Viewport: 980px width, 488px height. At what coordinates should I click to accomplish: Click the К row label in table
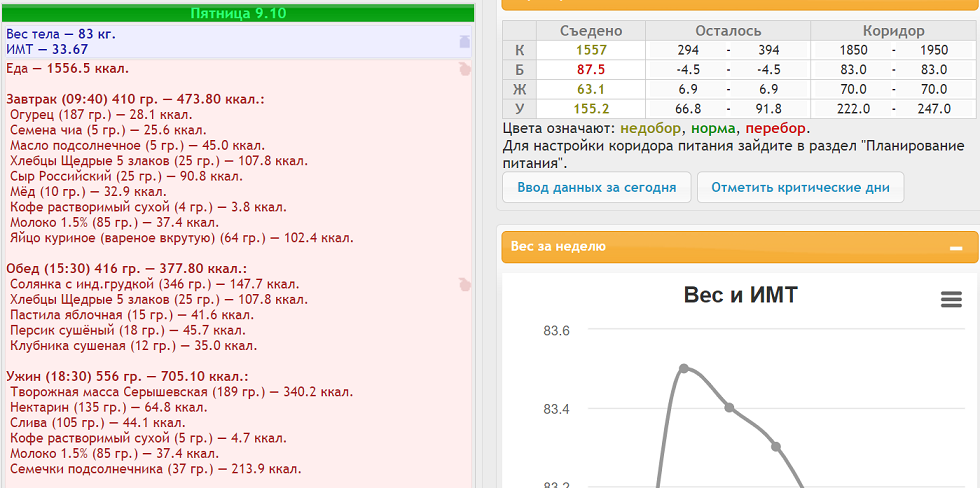519,51
